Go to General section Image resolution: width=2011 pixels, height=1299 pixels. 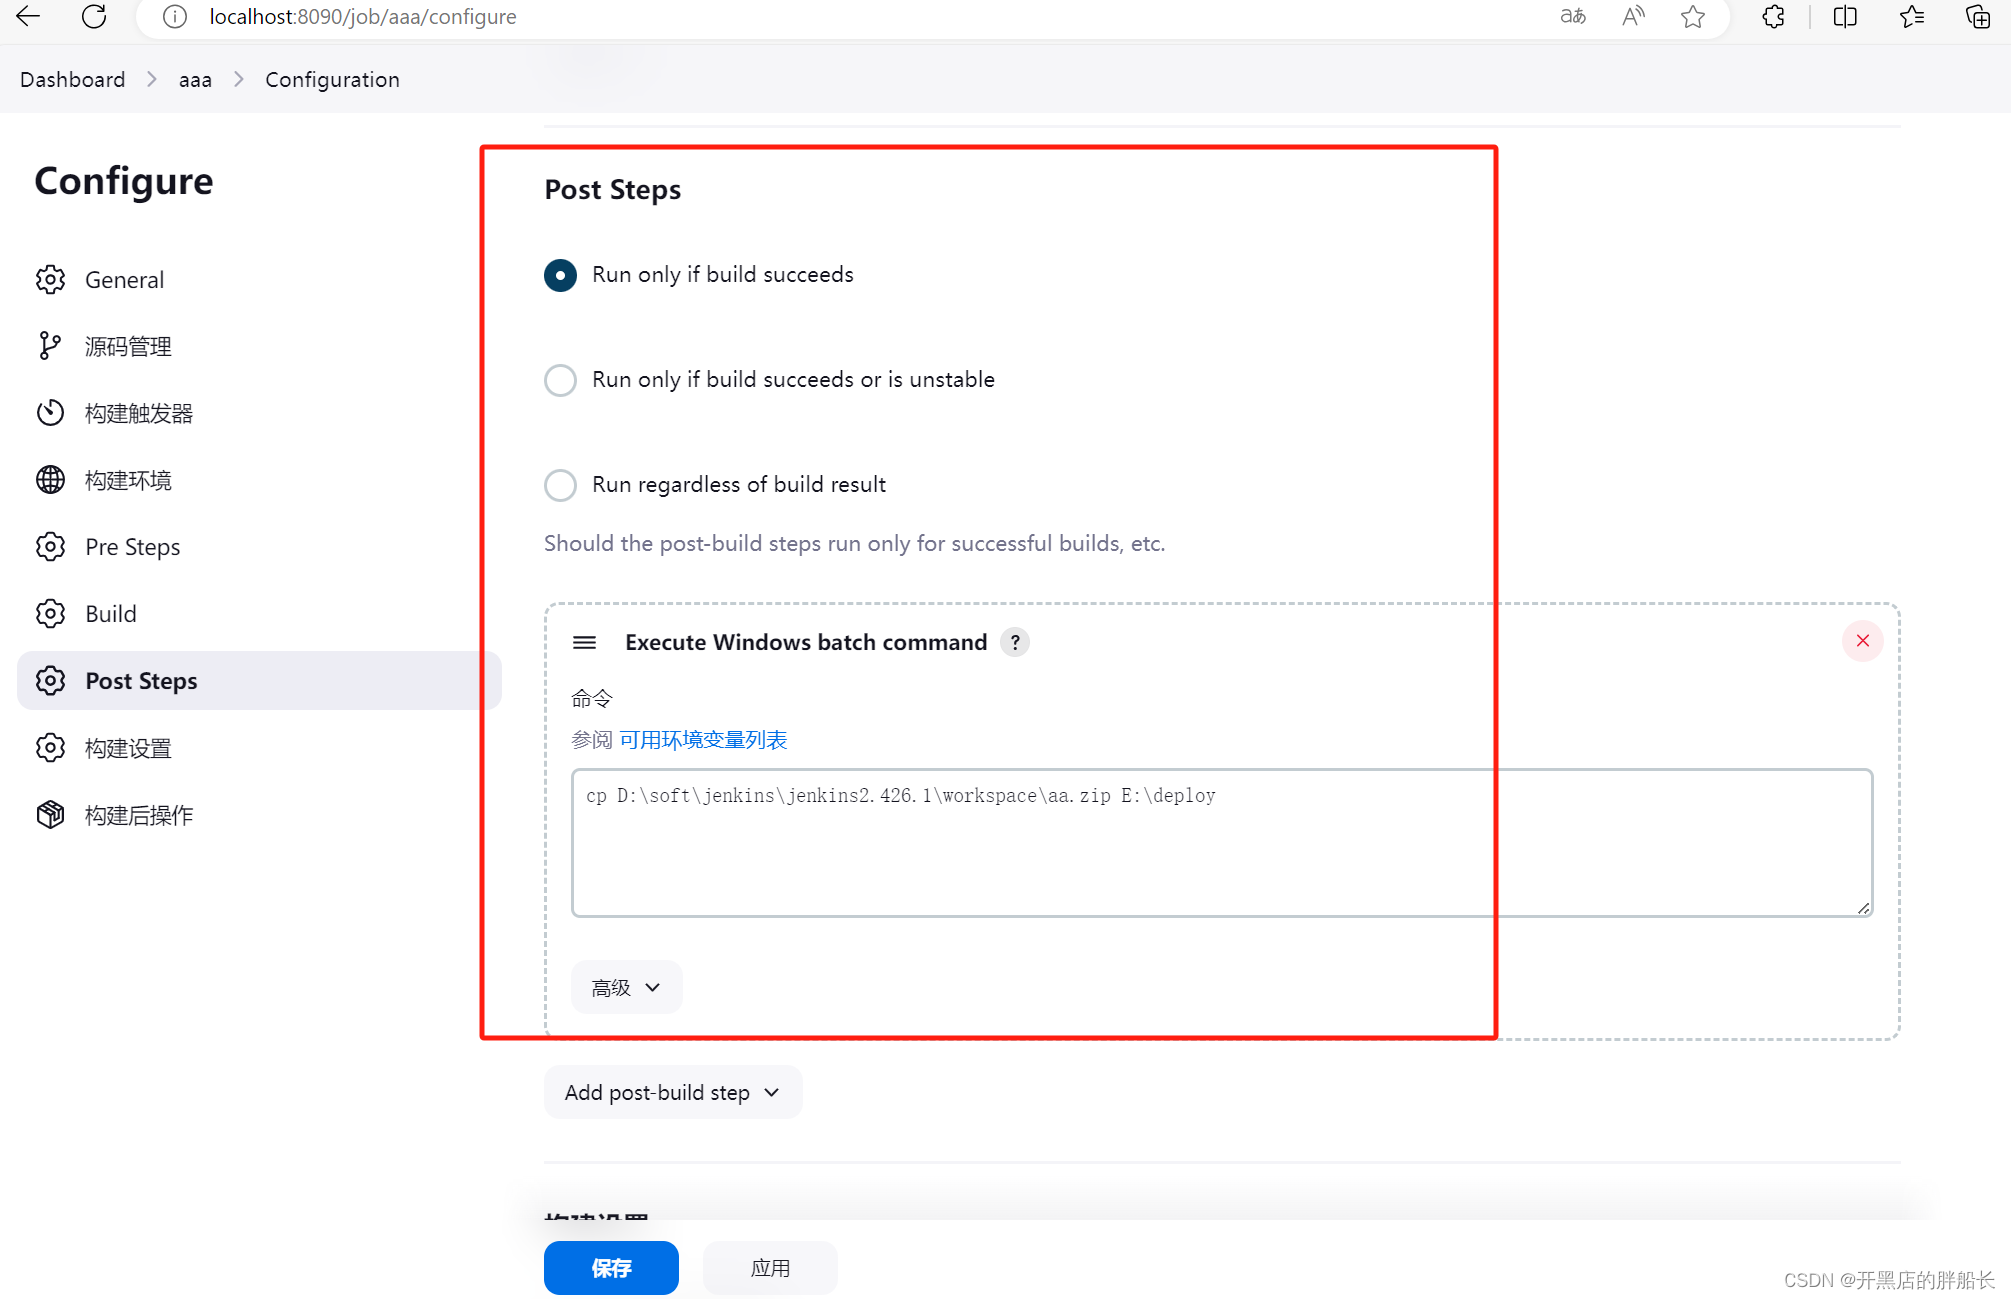[x=259, y=280]
